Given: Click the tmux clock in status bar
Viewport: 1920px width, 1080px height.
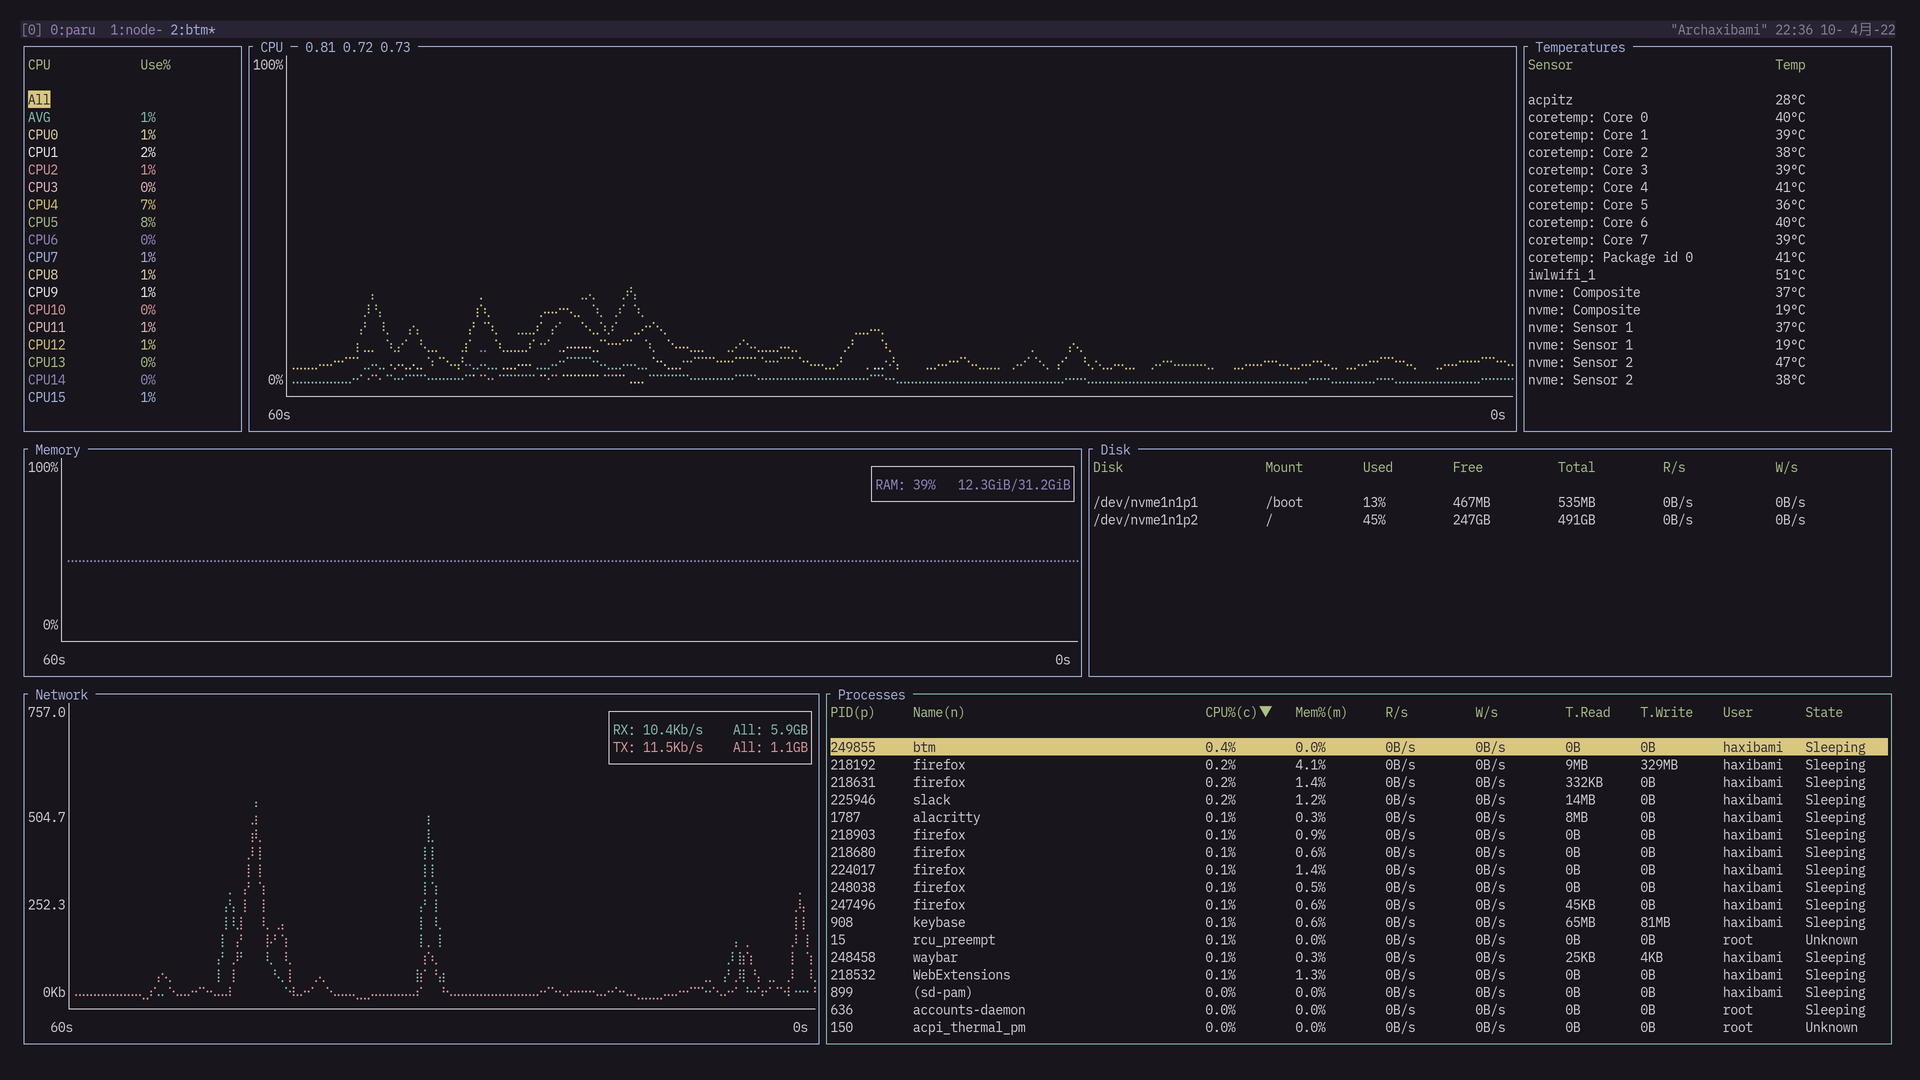Looking at the screenshot, I should (x=1793, y=30).
